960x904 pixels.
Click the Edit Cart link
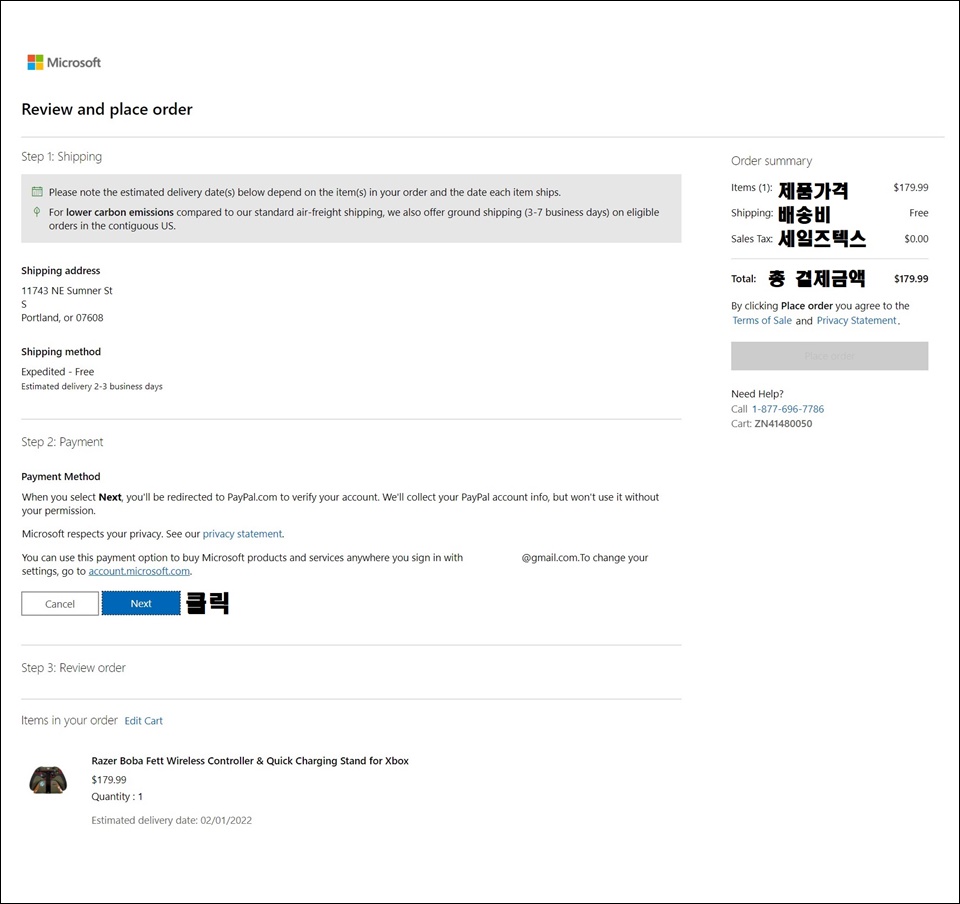(x=144, y=721)
